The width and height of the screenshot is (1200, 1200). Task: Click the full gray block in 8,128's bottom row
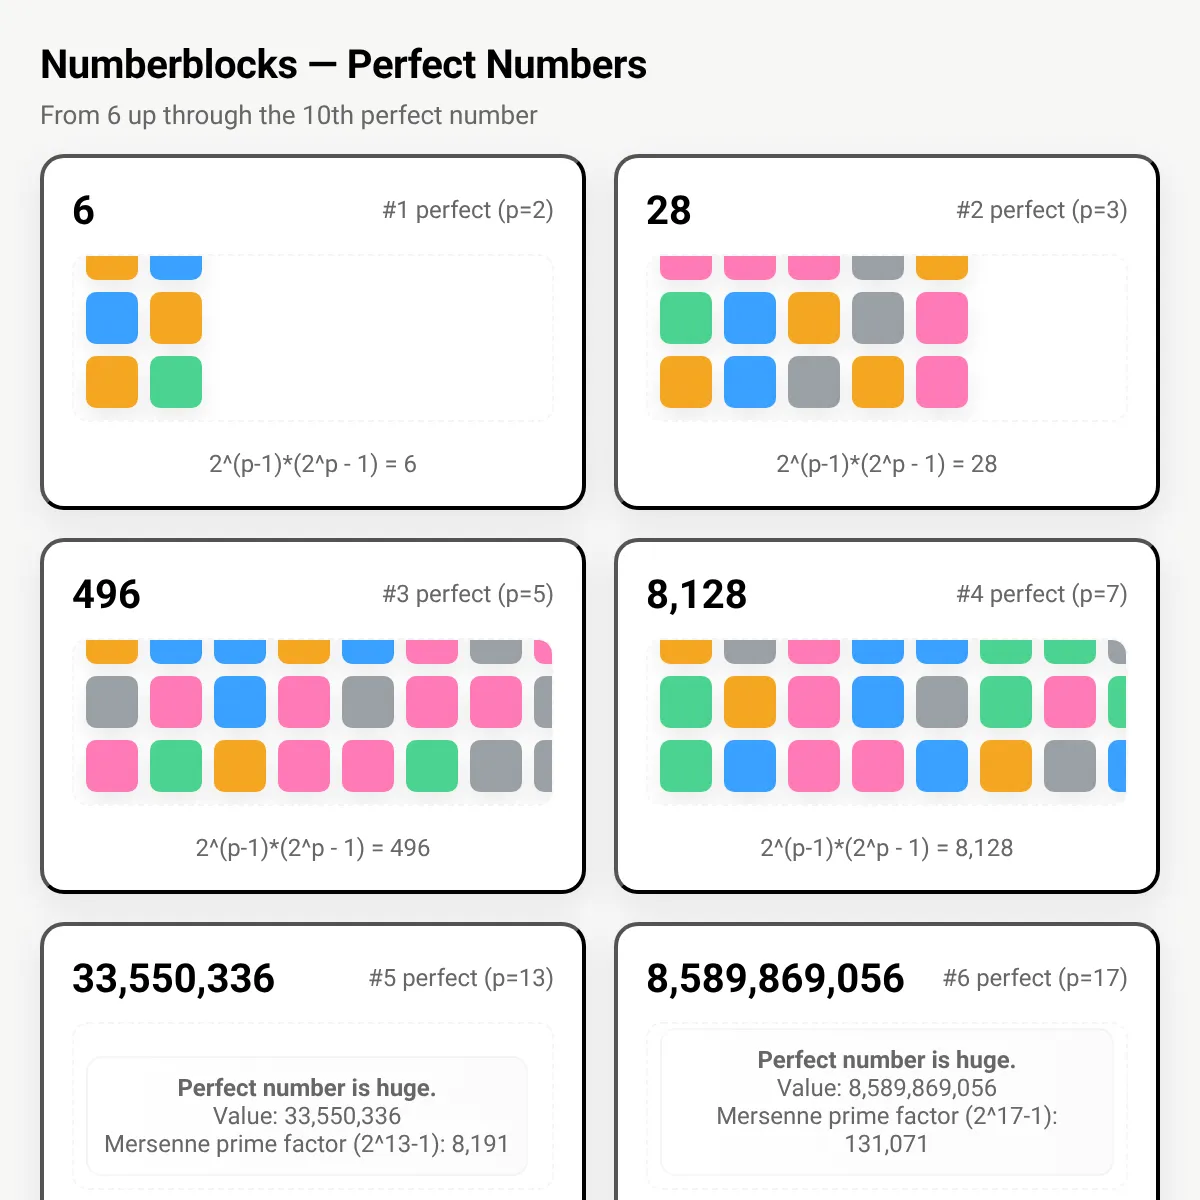1070,766
